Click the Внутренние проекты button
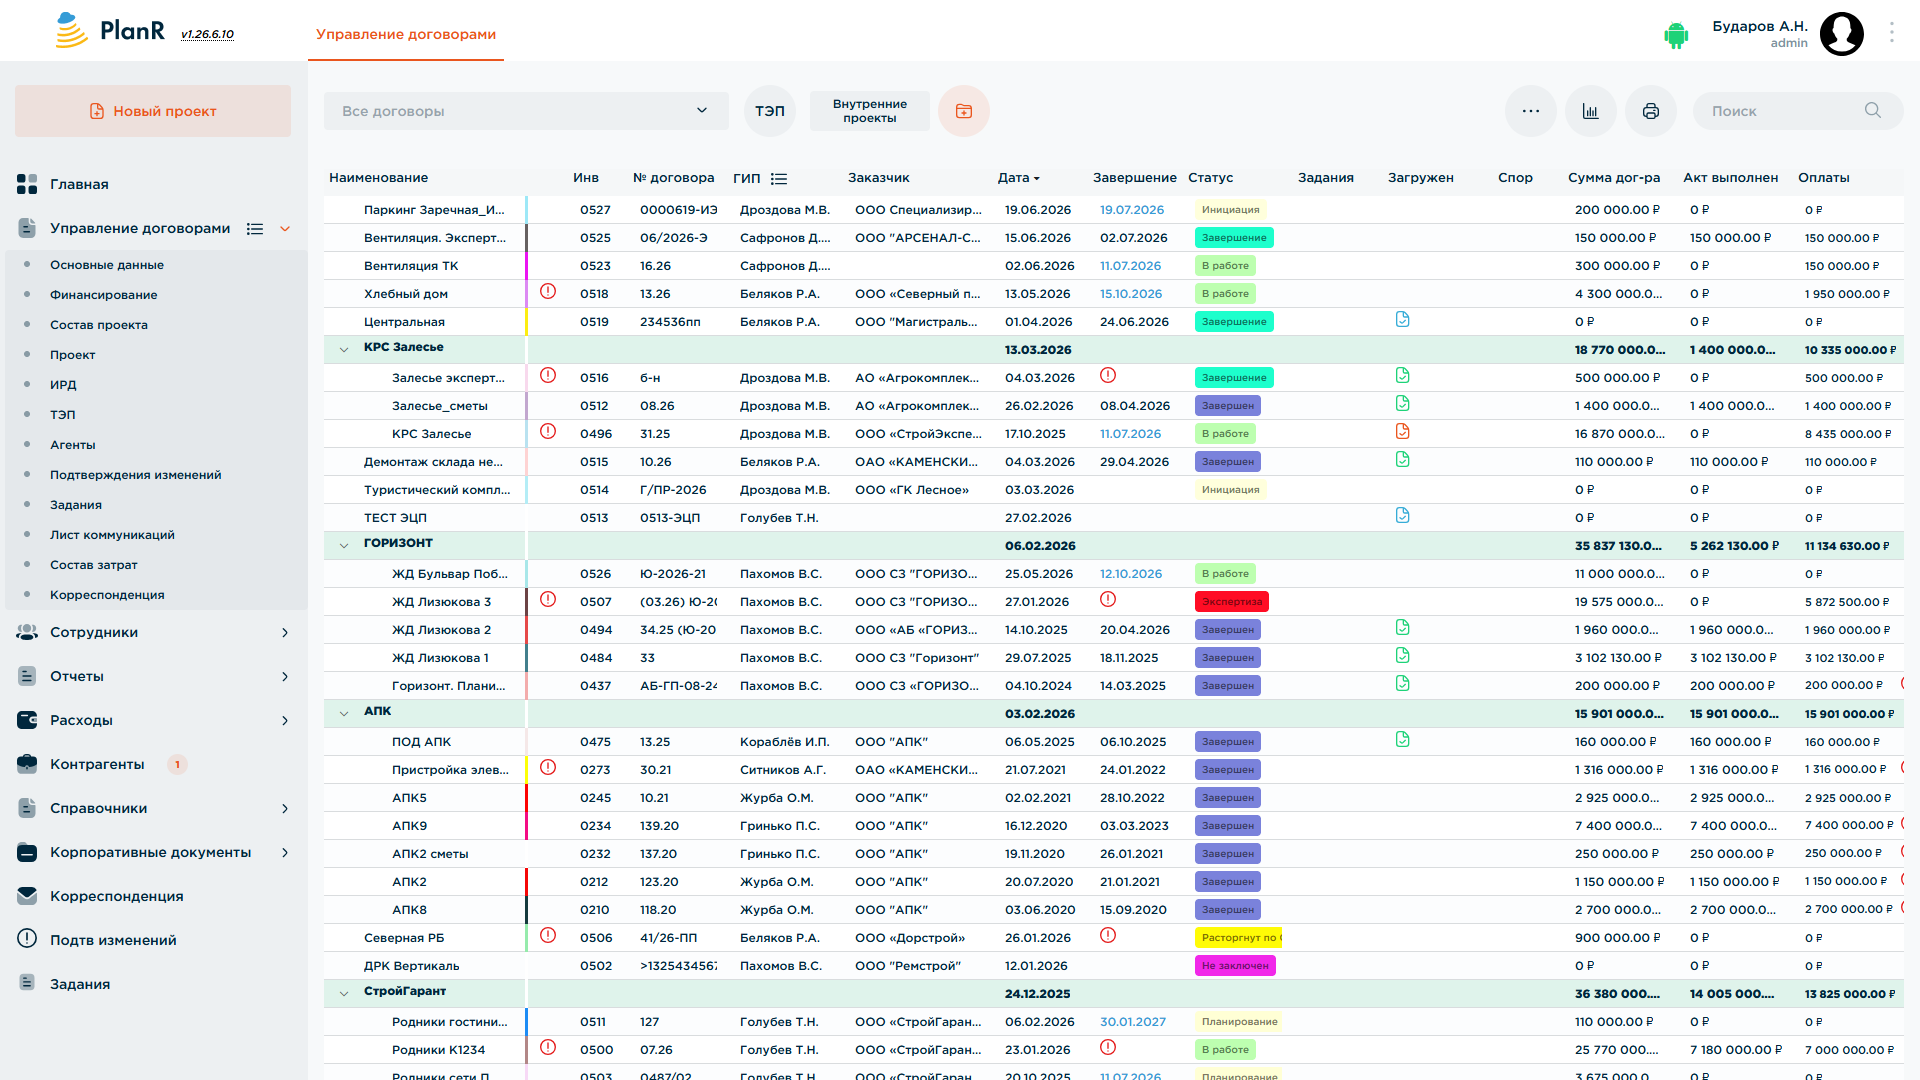1920x1080 pixels. click(869, 111)
